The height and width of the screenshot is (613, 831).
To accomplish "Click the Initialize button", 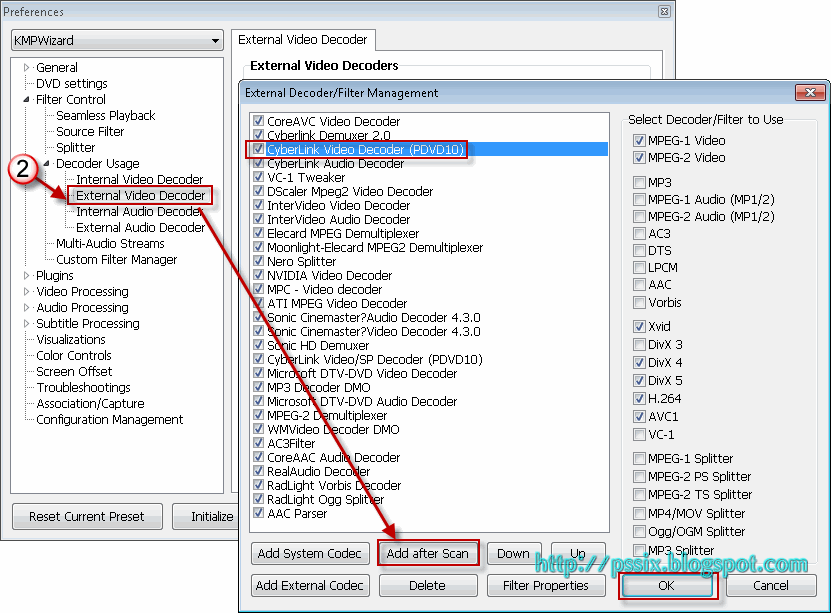I will (x=207, y=516).
